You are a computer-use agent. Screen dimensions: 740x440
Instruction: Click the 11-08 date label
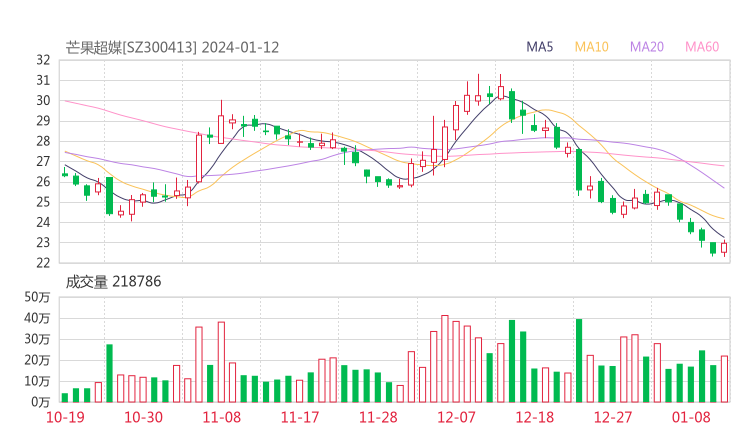tap(221, 417)
